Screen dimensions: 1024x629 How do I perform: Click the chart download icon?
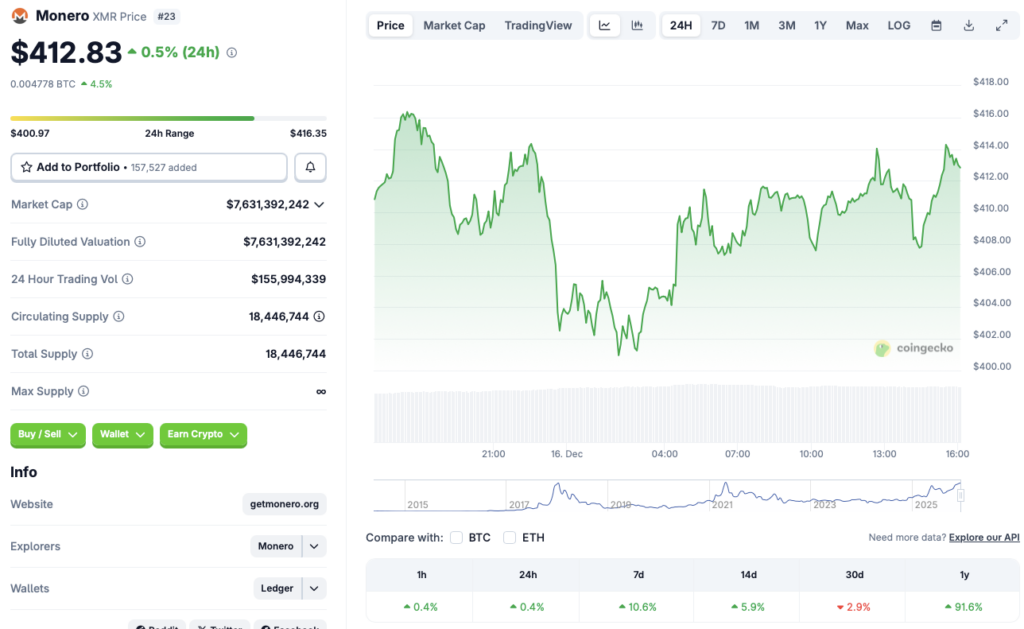point(968,24)
